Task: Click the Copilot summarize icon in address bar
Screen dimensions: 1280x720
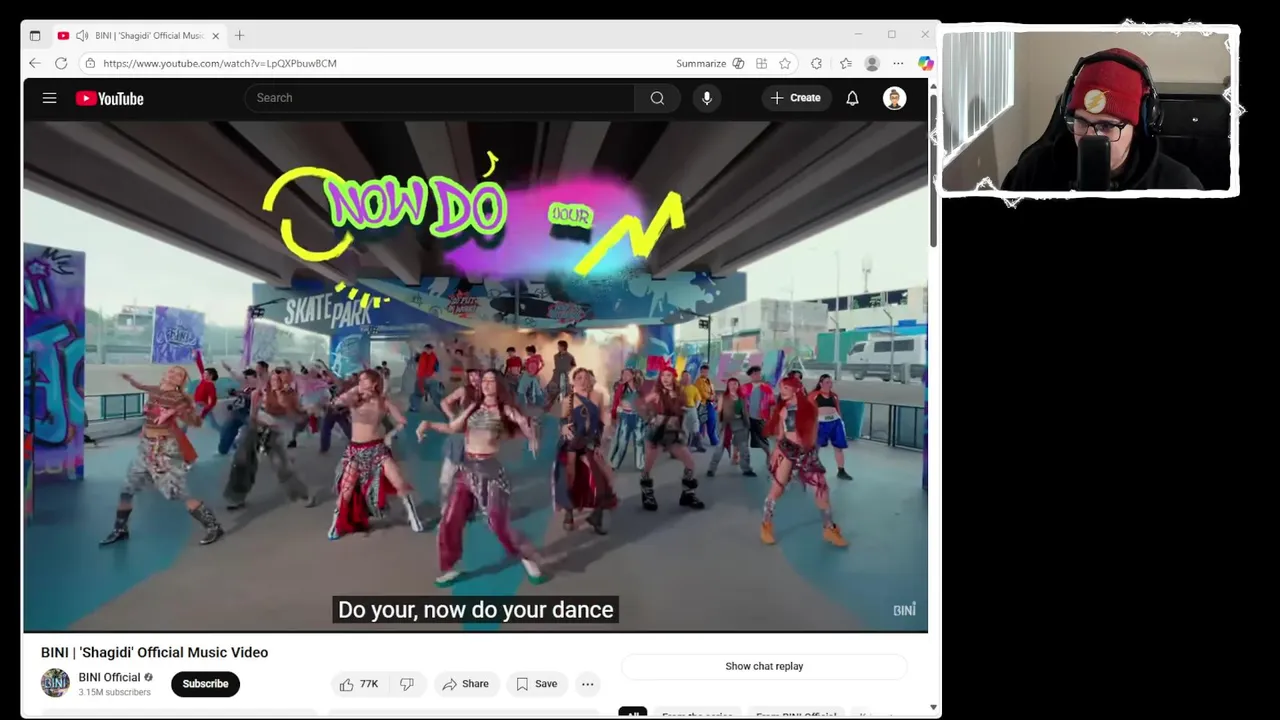Action: pyautogui.click(x=738, y=63)
